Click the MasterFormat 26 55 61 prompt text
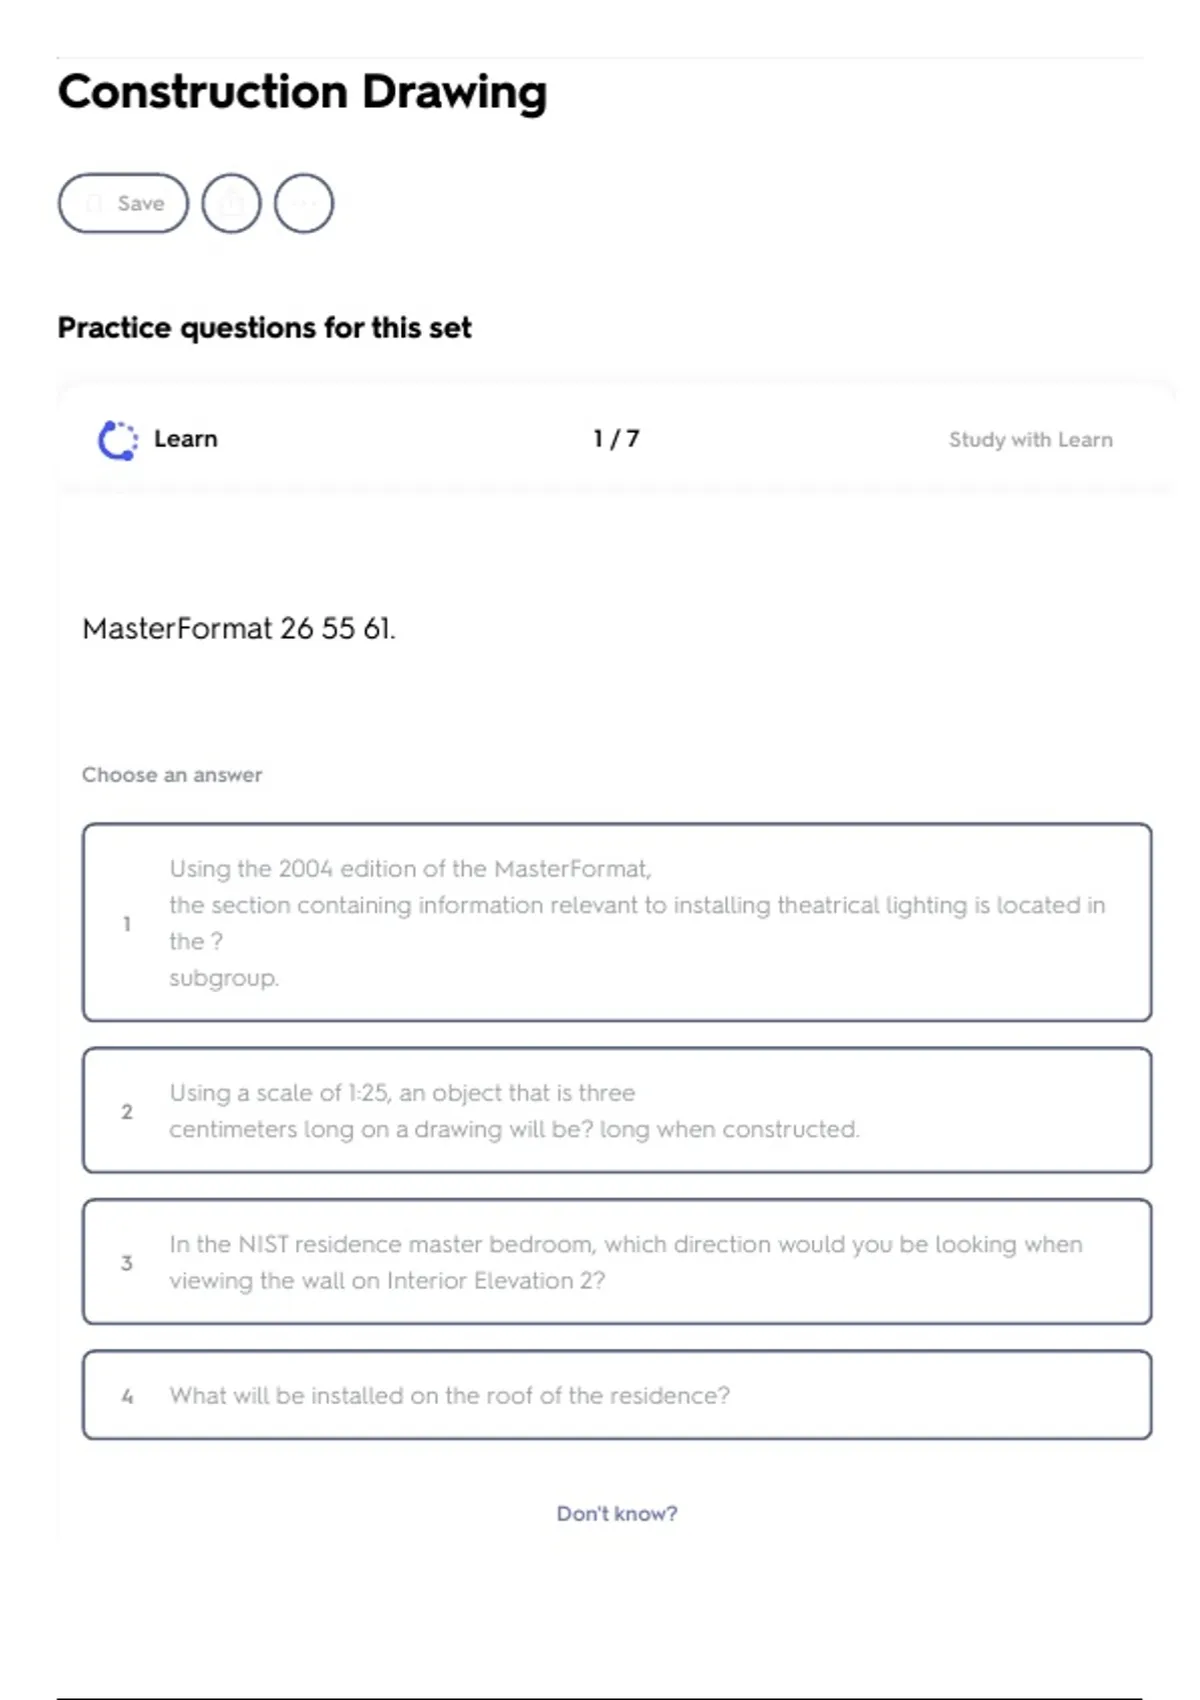This screenshot has width=1200, height=1700. (x=239, y=629)
